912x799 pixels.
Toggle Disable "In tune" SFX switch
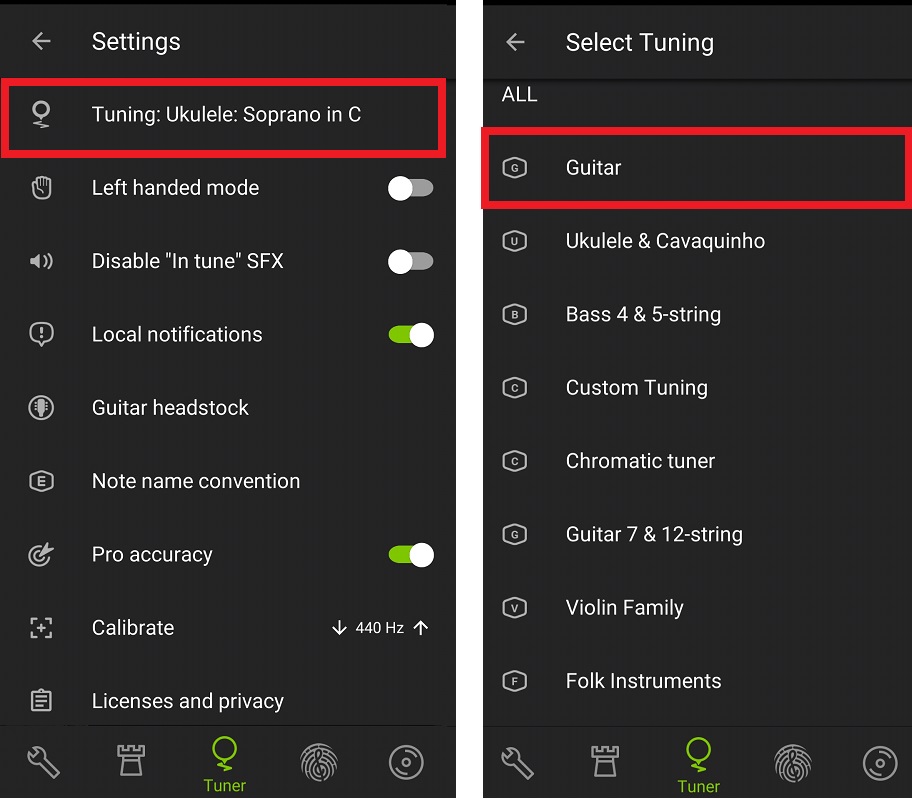411,262
